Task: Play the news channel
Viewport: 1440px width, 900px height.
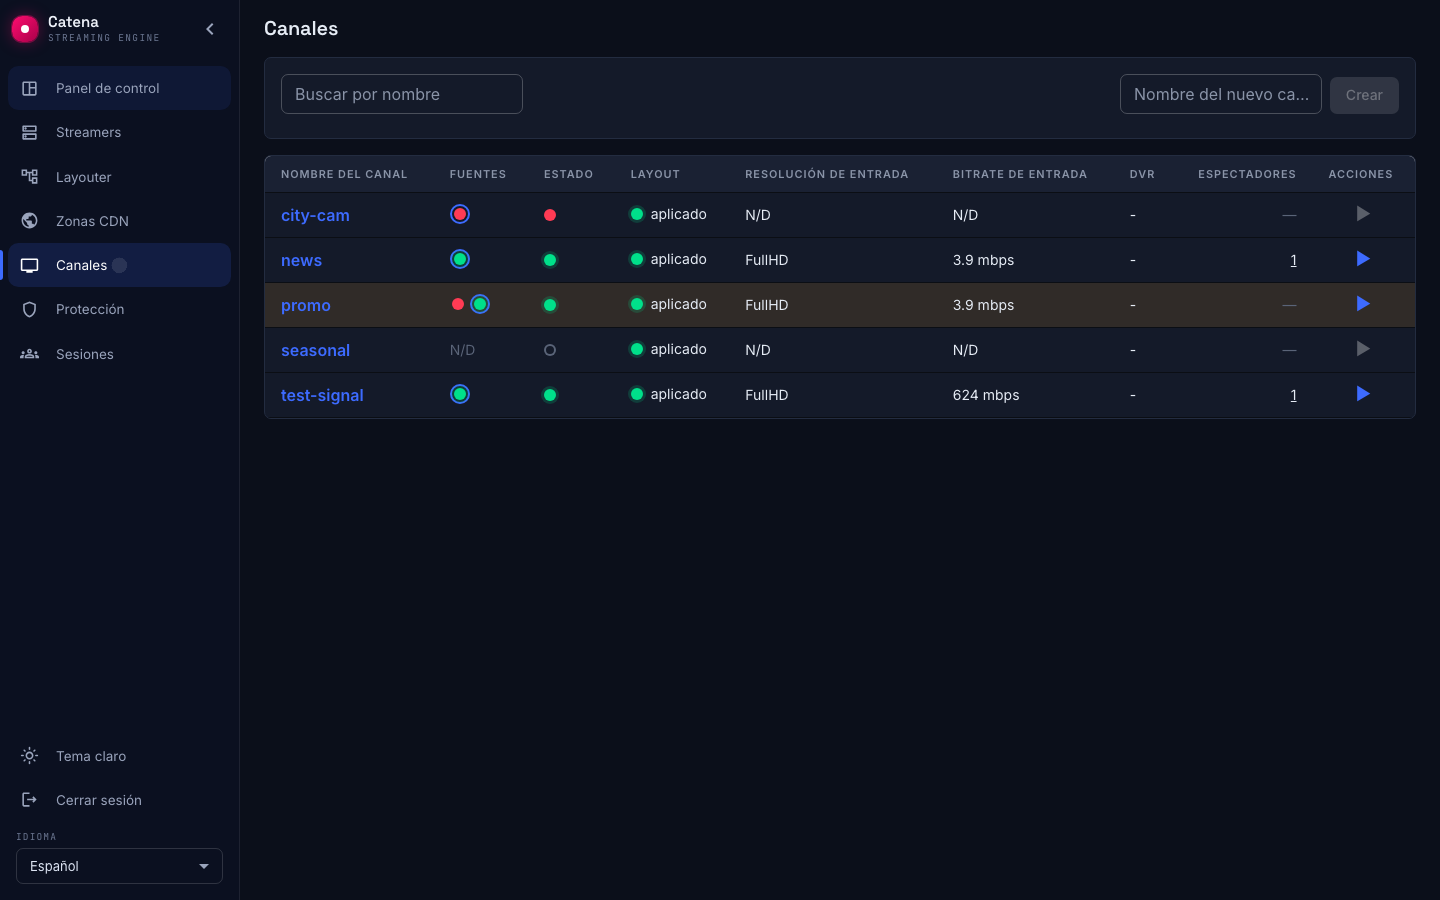Action: click(x=1362, y=259)
